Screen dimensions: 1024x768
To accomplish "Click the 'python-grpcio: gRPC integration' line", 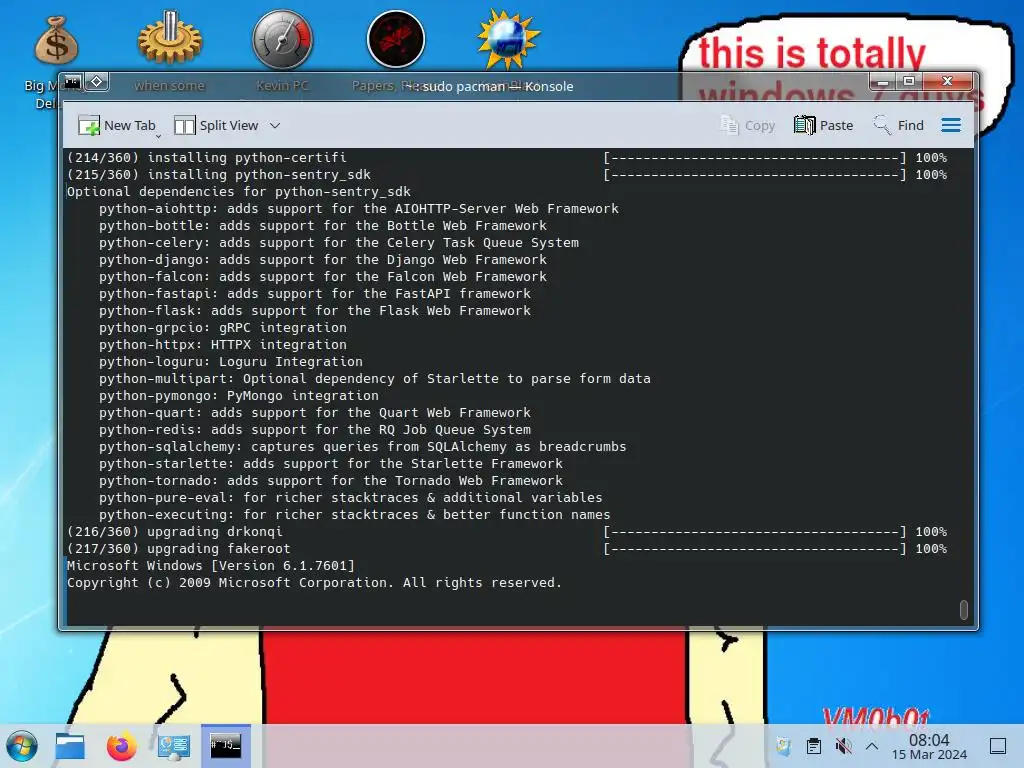I will [223, 328].
